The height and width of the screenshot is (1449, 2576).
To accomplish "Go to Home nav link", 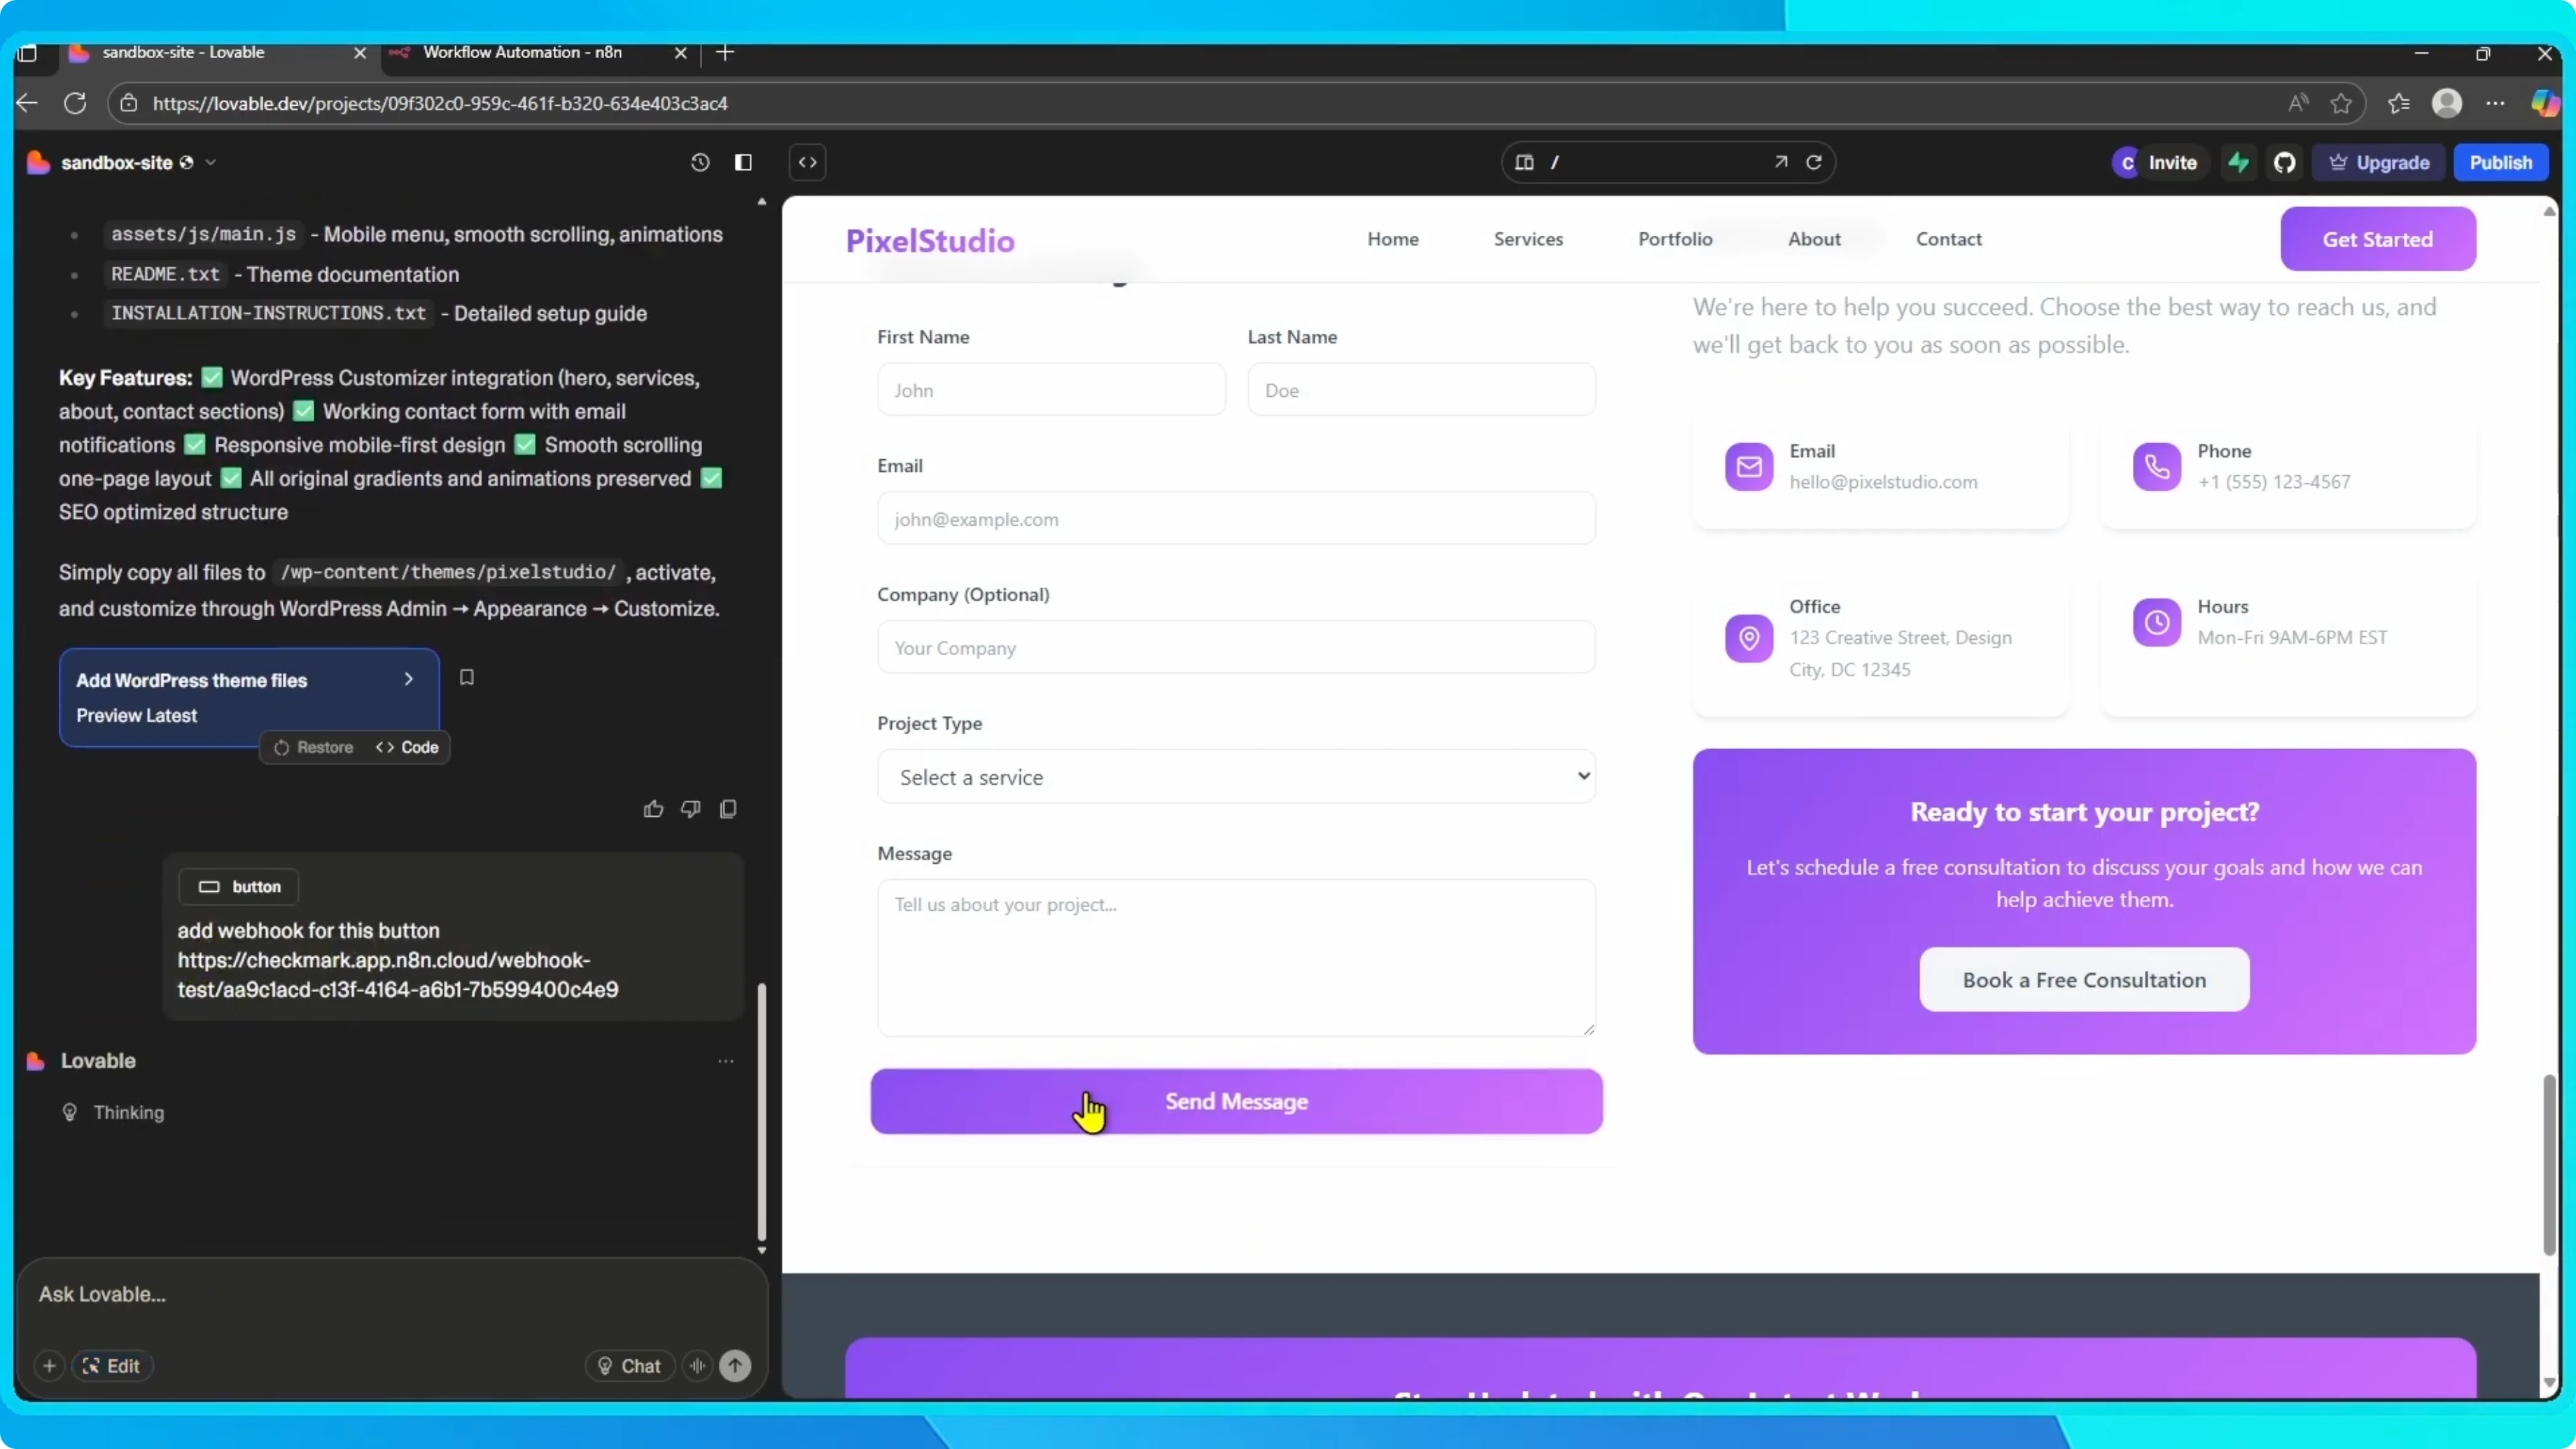I will 1393,239.
